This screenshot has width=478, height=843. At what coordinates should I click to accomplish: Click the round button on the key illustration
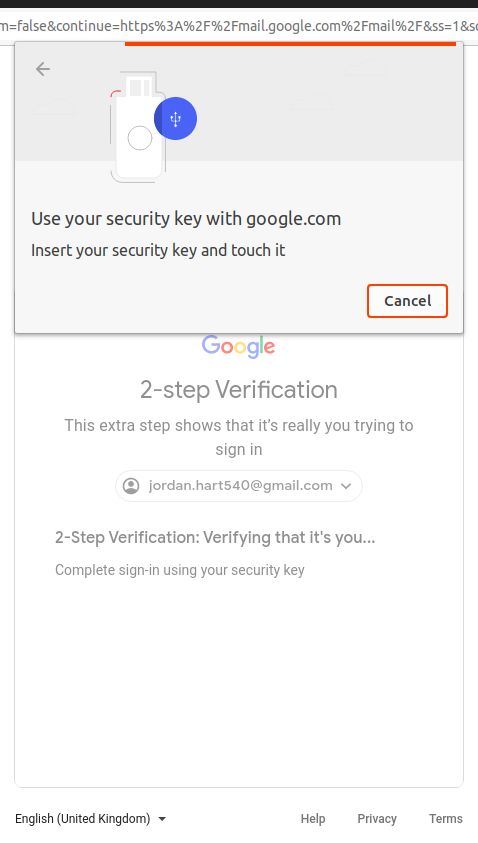[x=140, y=138]
